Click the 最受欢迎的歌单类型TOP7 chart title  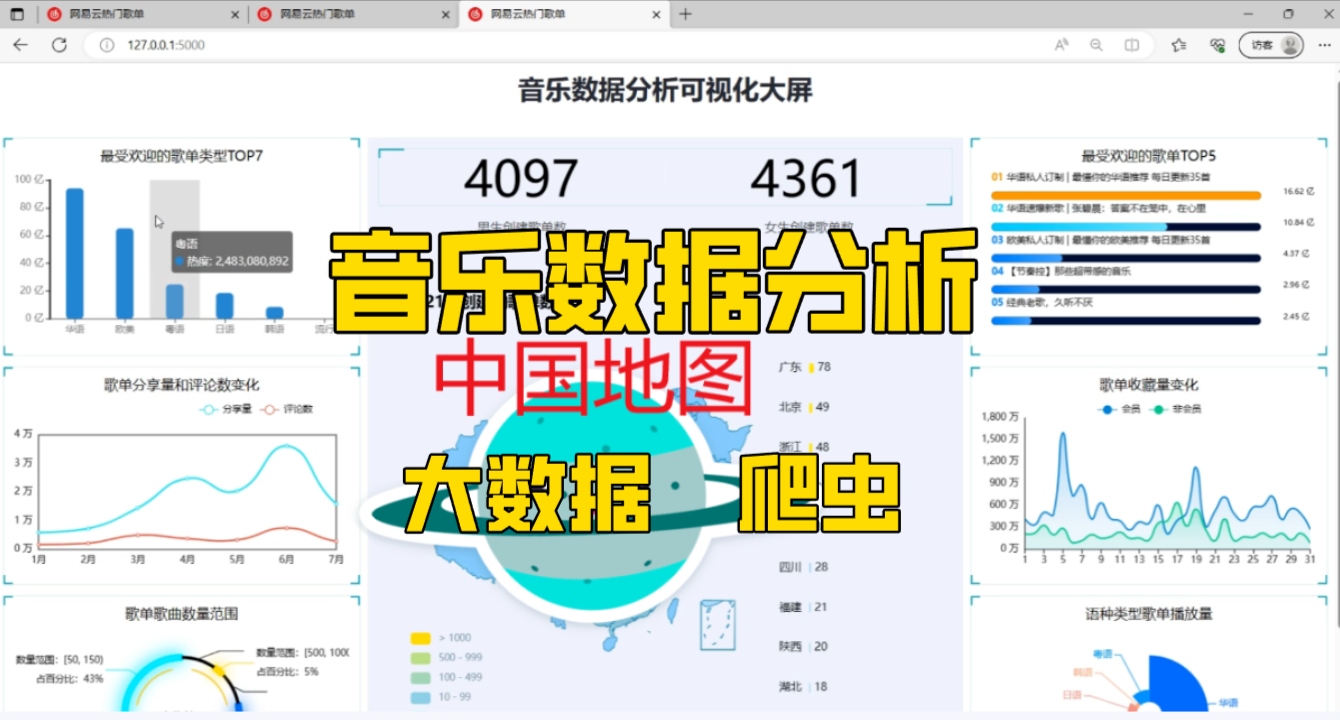pos(181,156)
